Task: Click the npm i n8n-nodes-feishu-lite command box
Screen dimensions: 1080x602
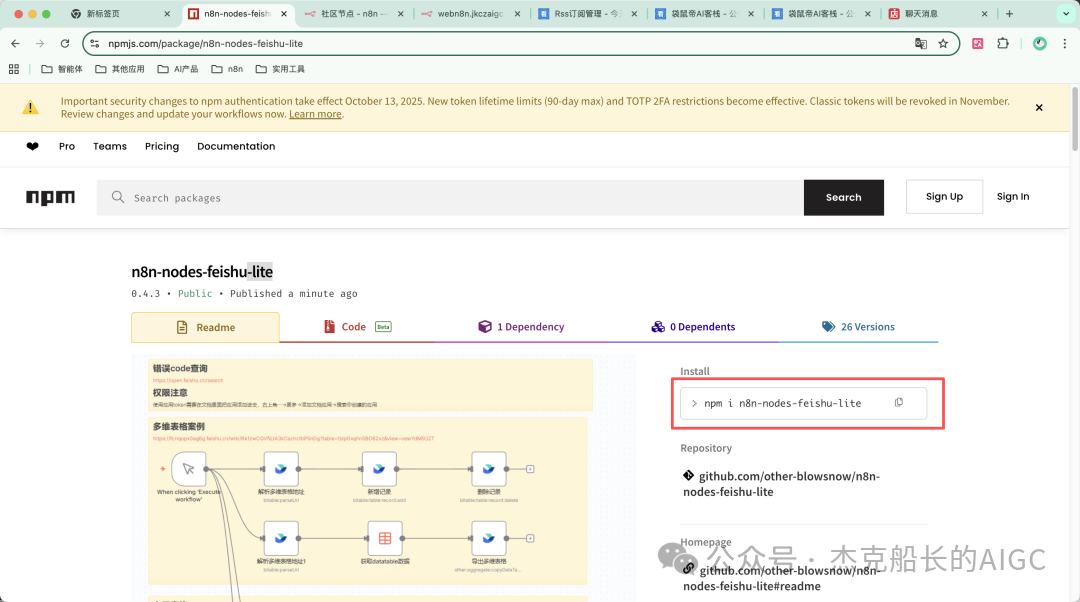Action: click(803, 403)
